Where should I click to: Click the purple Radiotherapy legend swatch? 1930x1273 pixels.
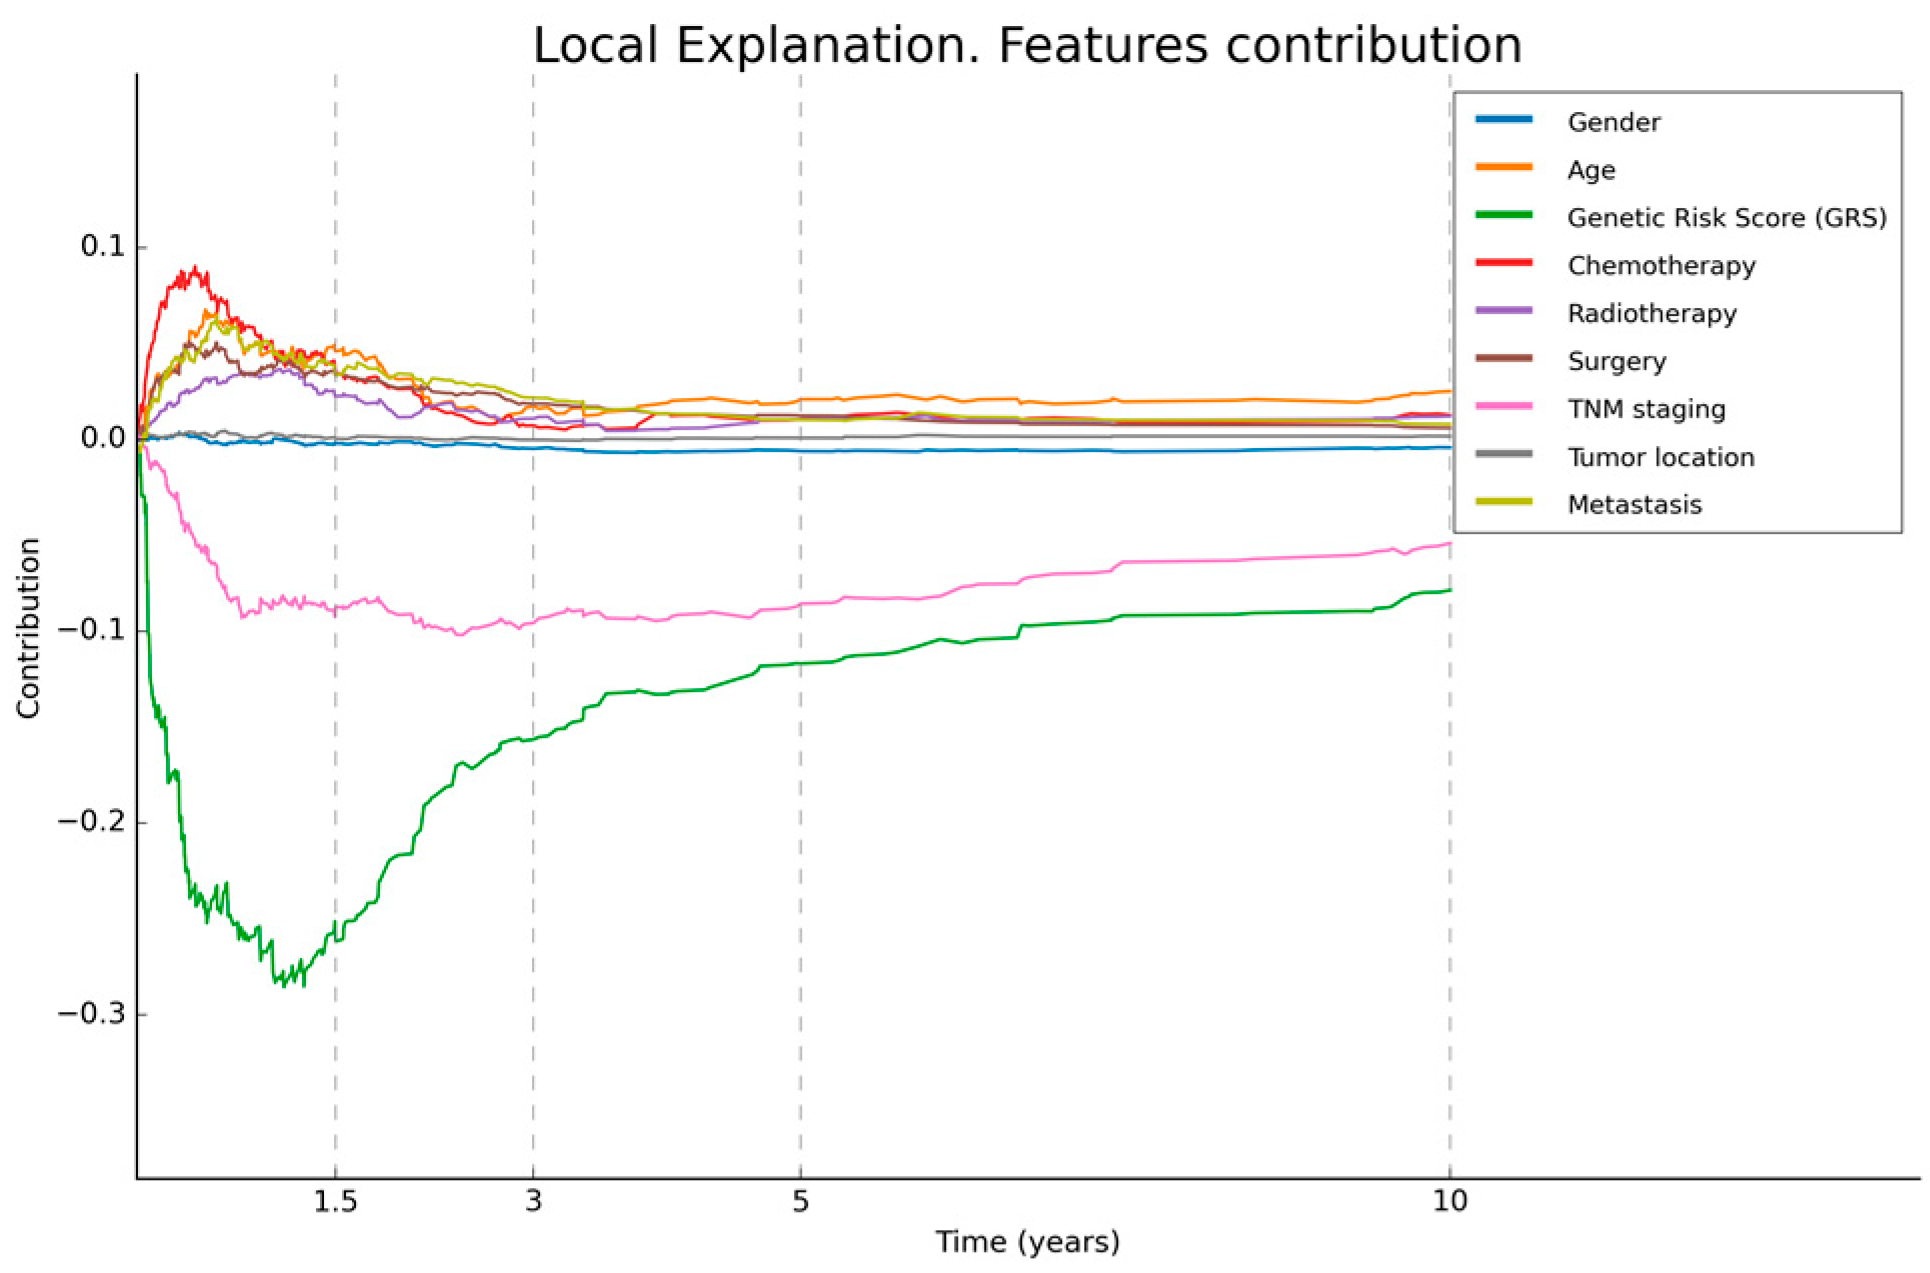click(1503, 311)
